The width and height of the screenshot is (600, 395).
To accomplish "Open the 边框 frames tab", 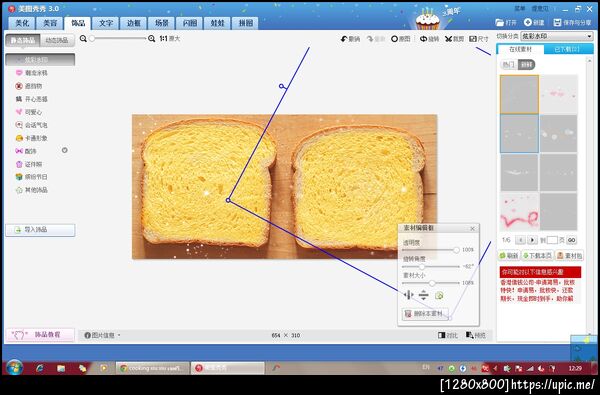I will pos(134,23).
